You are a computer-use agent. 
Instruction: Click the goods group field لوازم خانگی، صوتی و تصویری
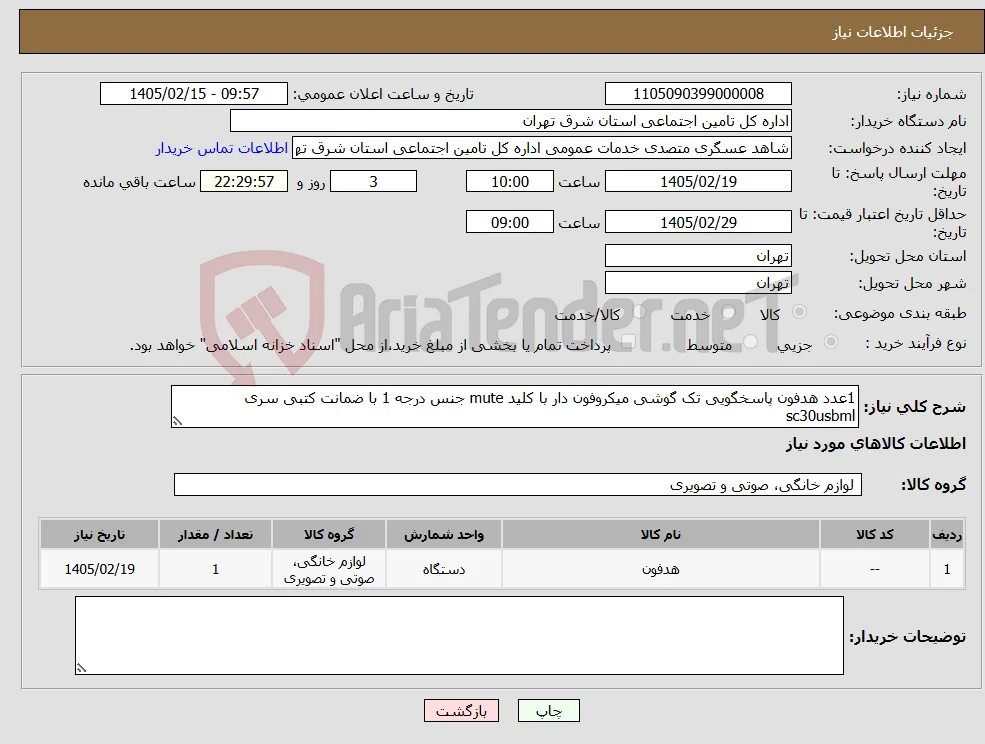tap(518, 485)
